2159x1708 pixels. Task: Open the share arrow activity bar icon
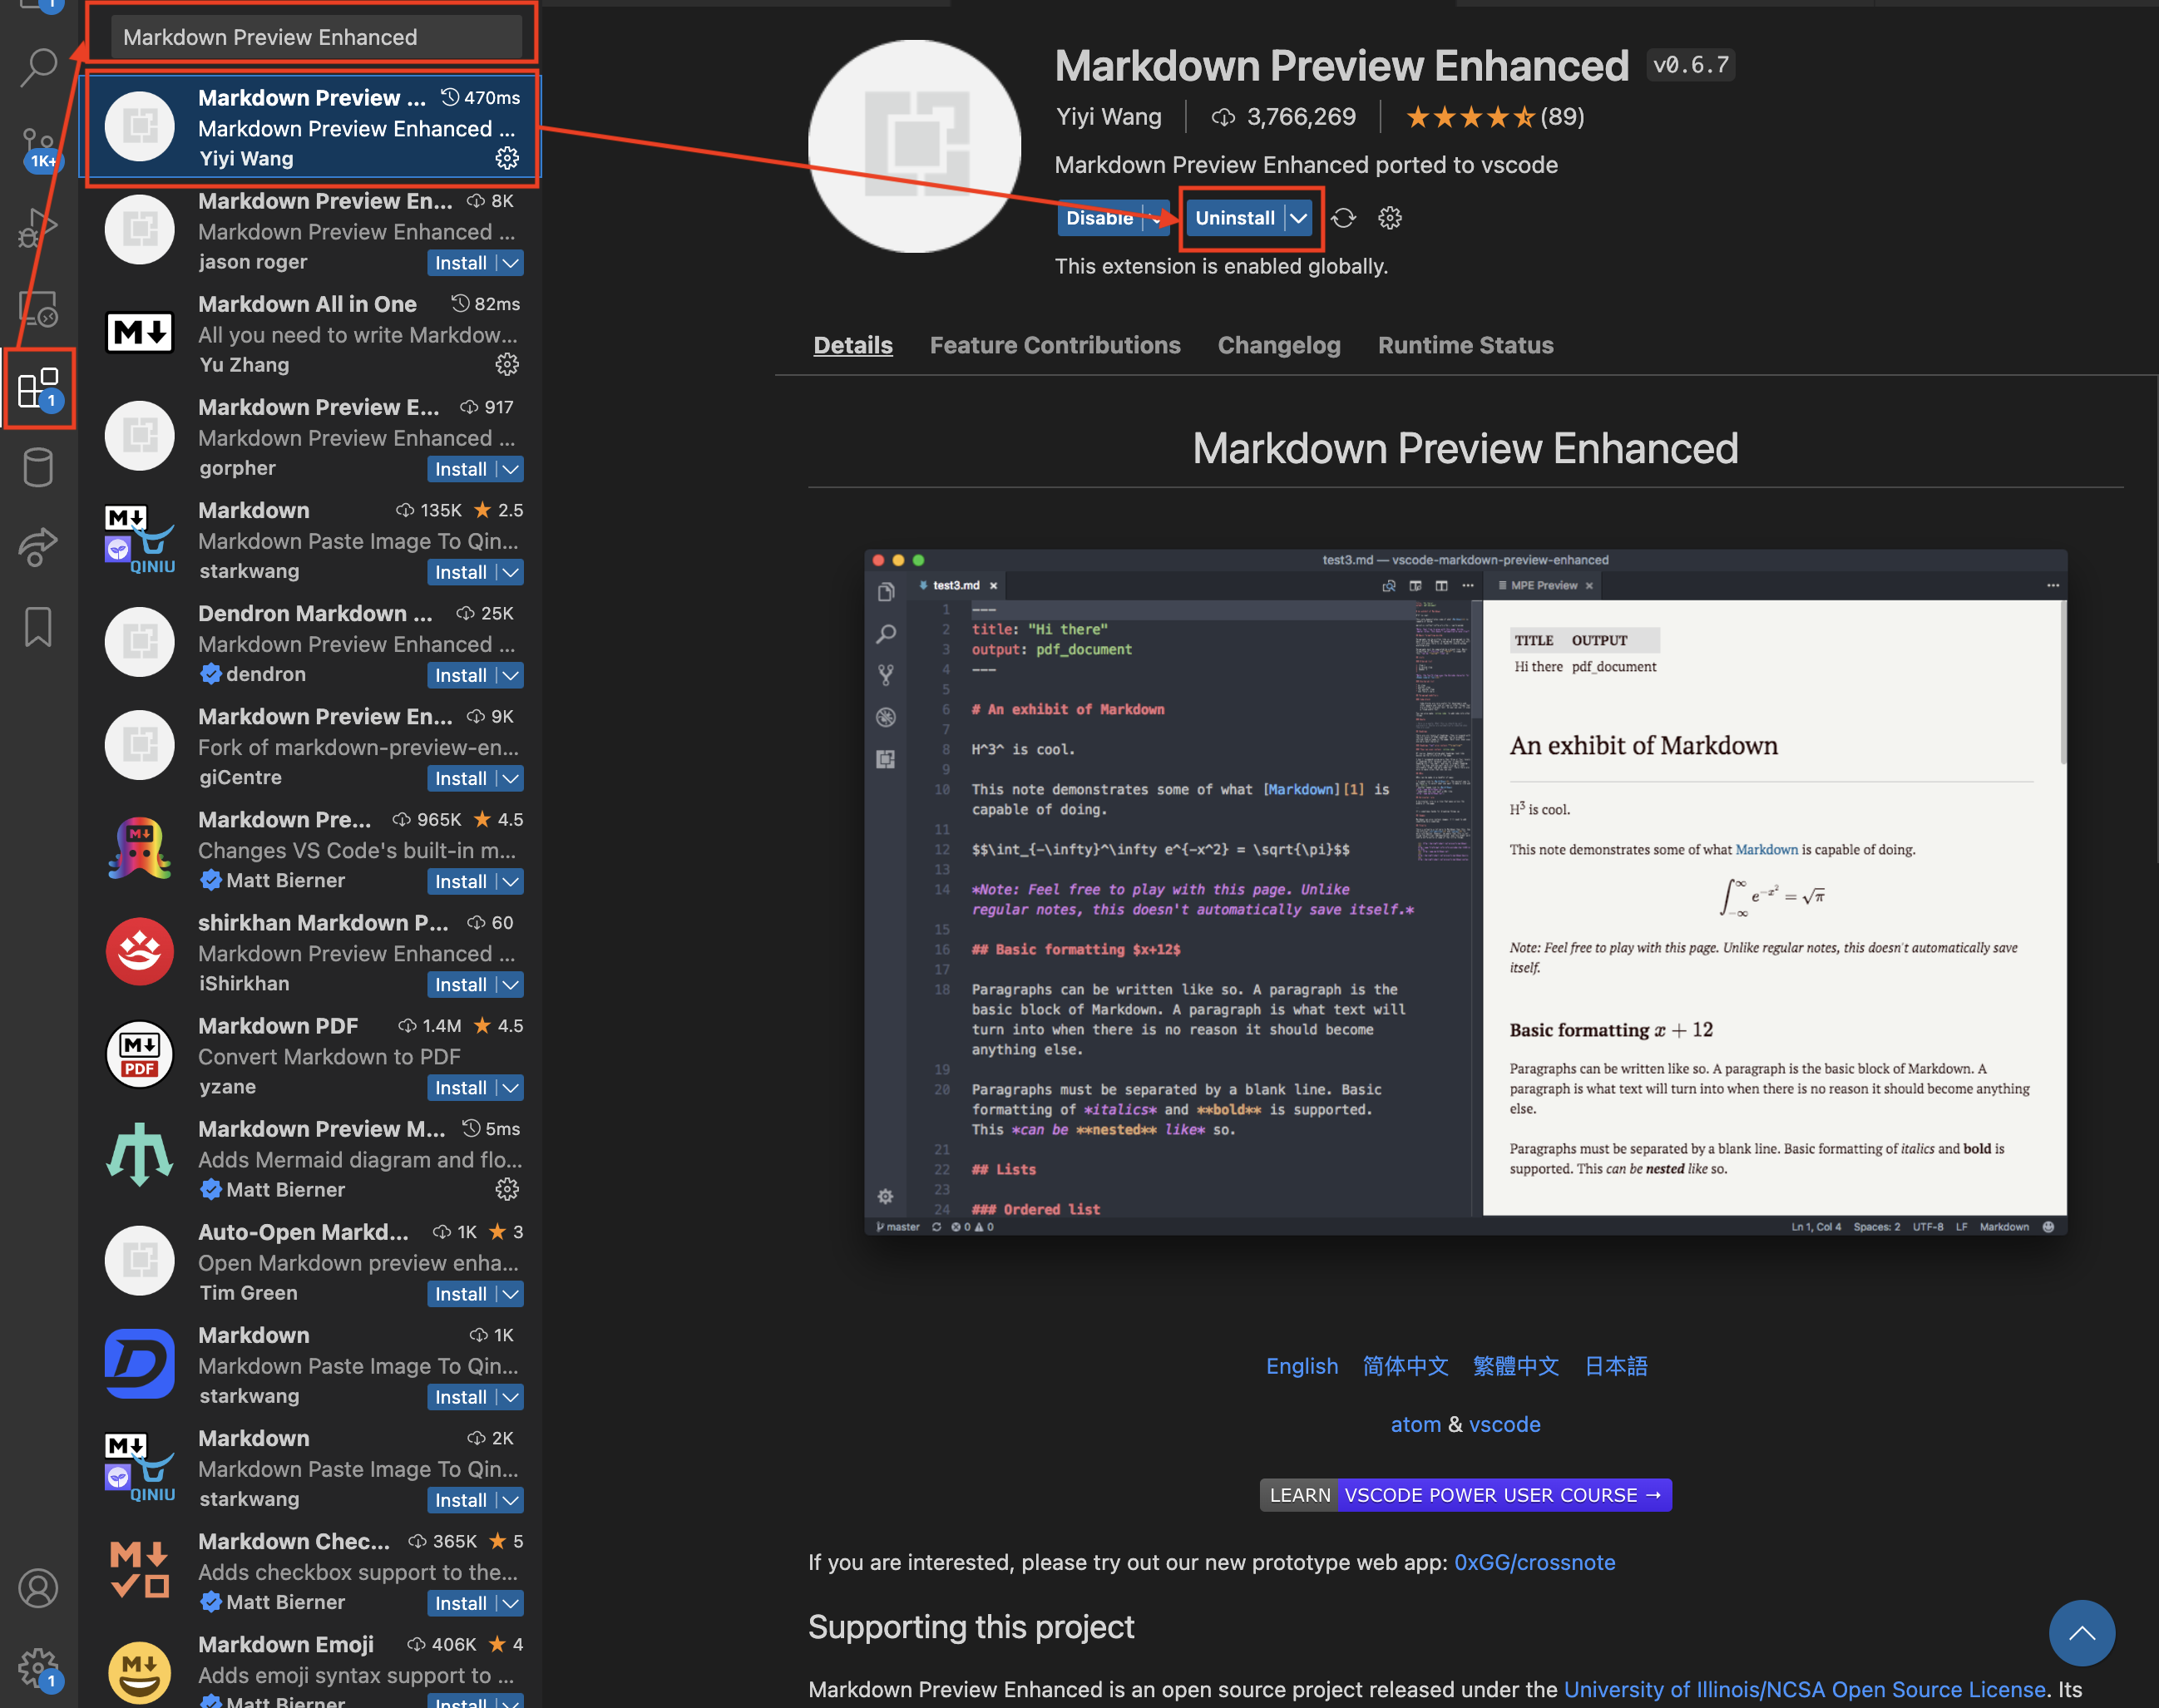(39, 546)
